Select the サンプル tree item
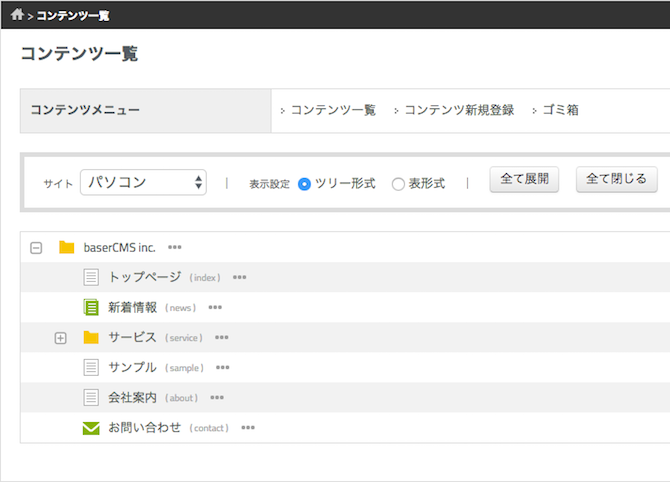 (x=132, y=367)
